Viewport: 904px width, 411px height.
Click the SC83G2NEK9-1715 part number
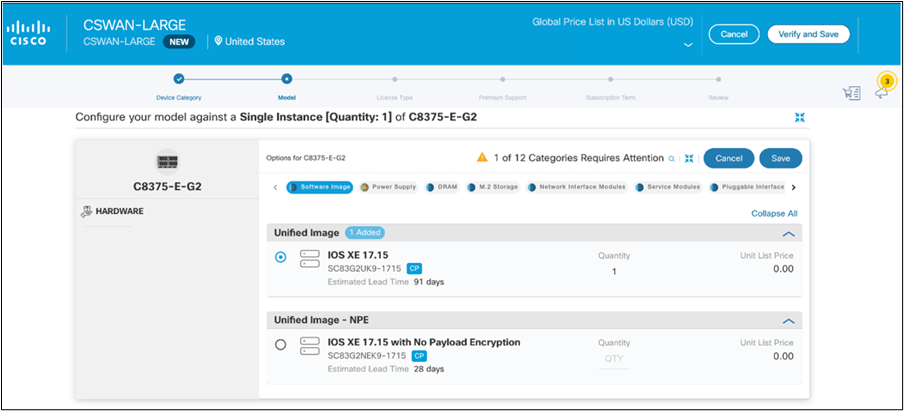(x=367, y=356)
